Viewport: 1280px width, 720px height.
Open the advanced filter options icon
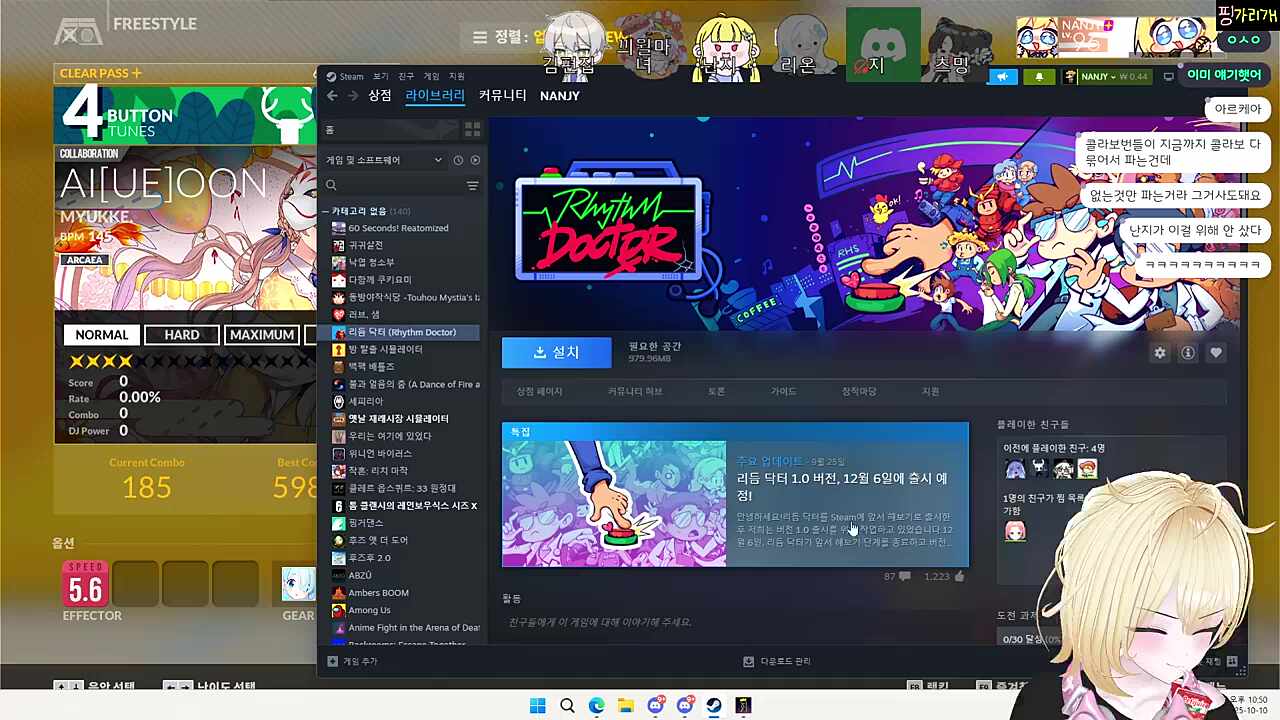472,185
